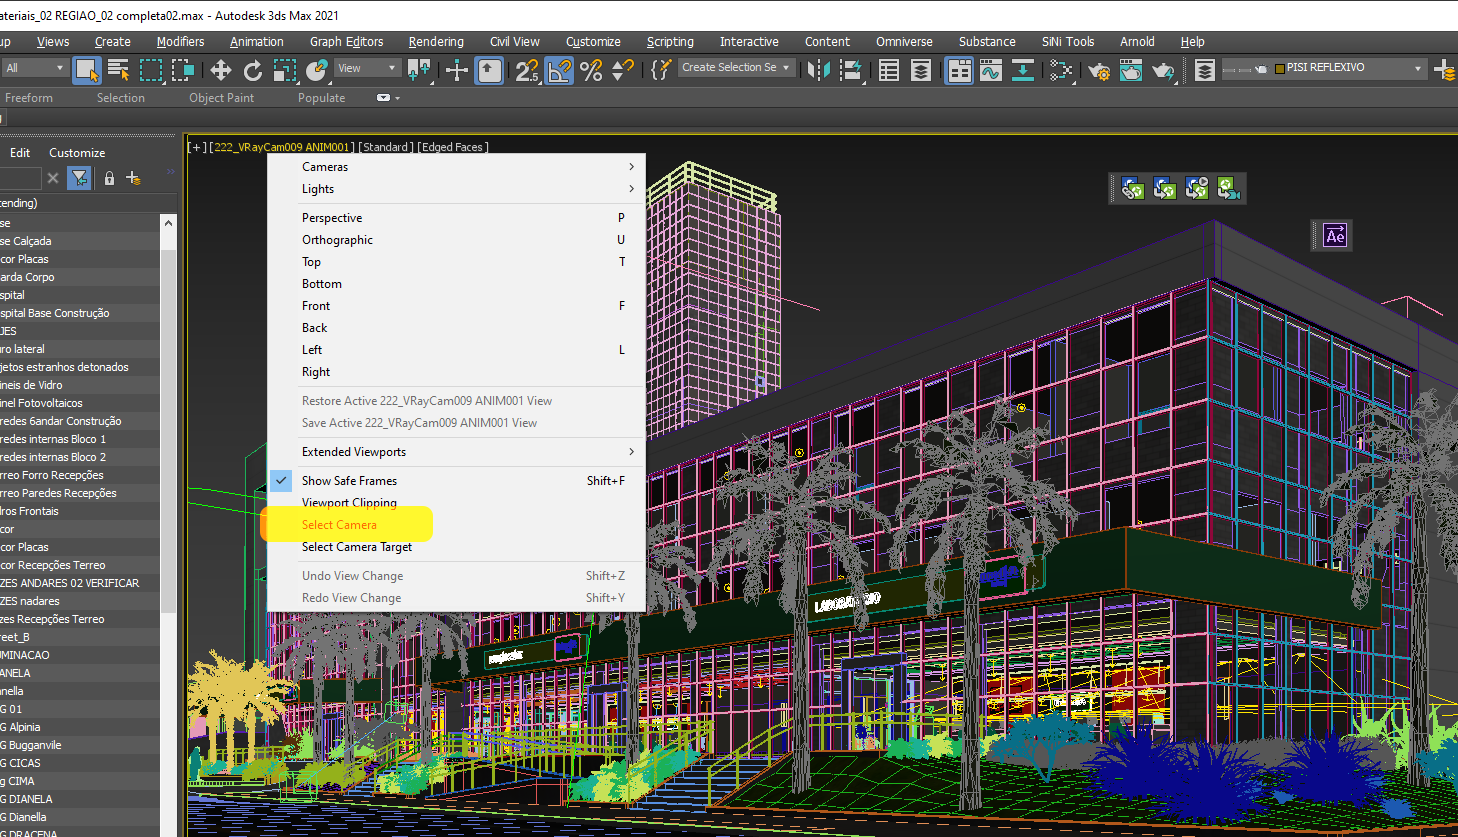Enable the Angle Snap toggle
Viewport: 1458px width, 837px height.
(561, 68)
